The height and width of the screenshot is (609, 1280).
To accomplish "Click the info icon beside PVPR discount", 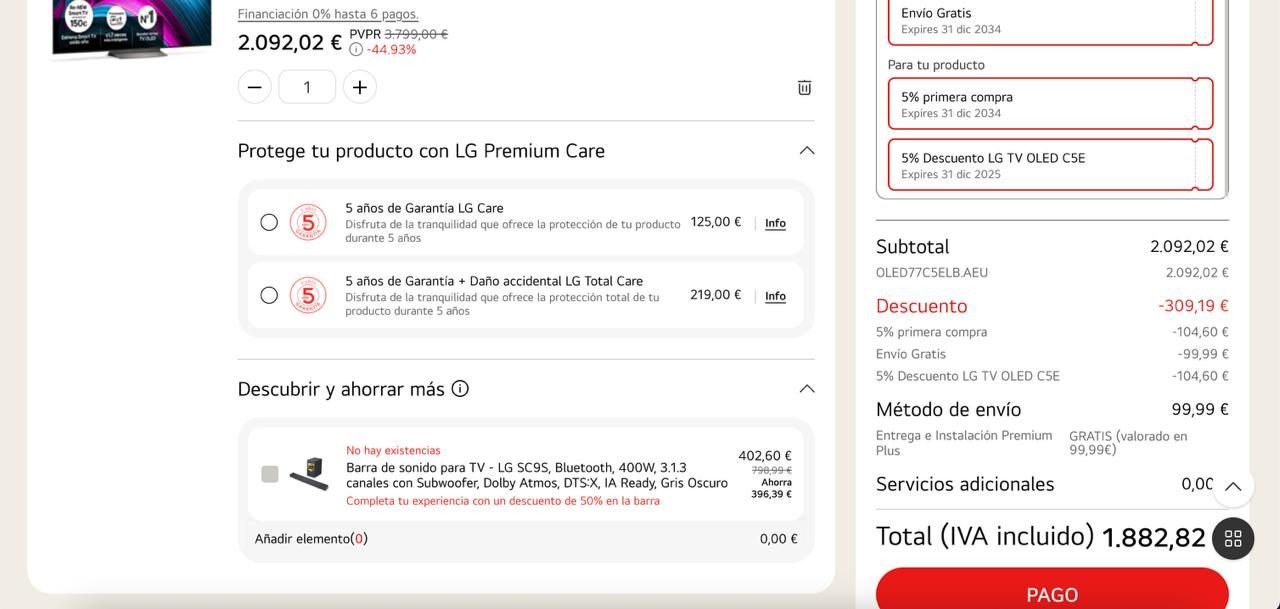I will pos(356,49).
